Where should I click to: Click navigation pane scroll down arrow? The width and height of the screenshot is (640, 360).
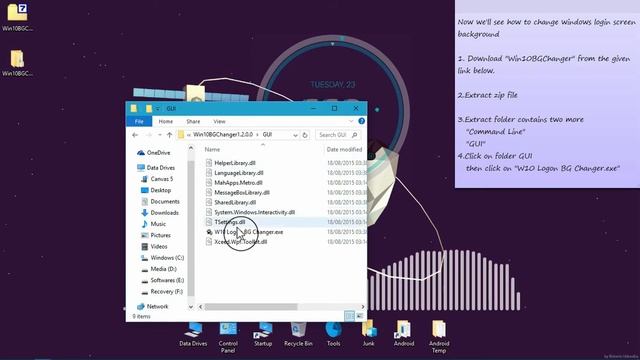191,307
